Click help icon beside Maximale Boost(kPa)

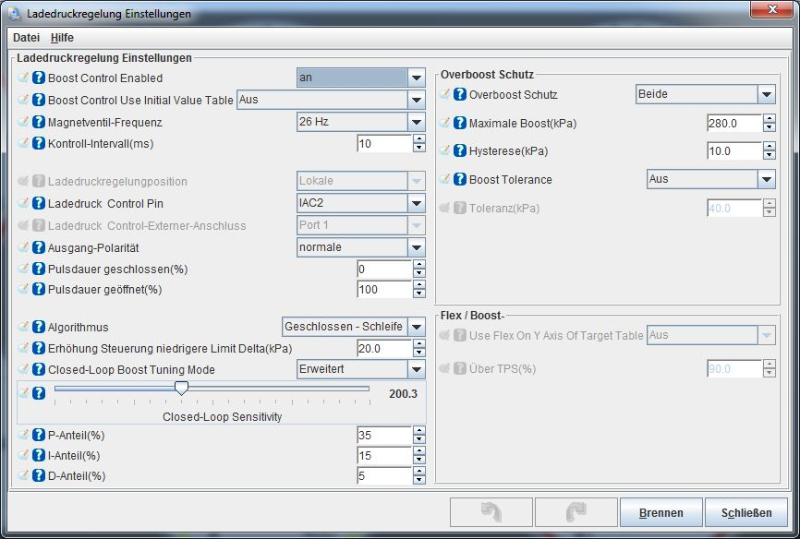click(x=460, y=123)
